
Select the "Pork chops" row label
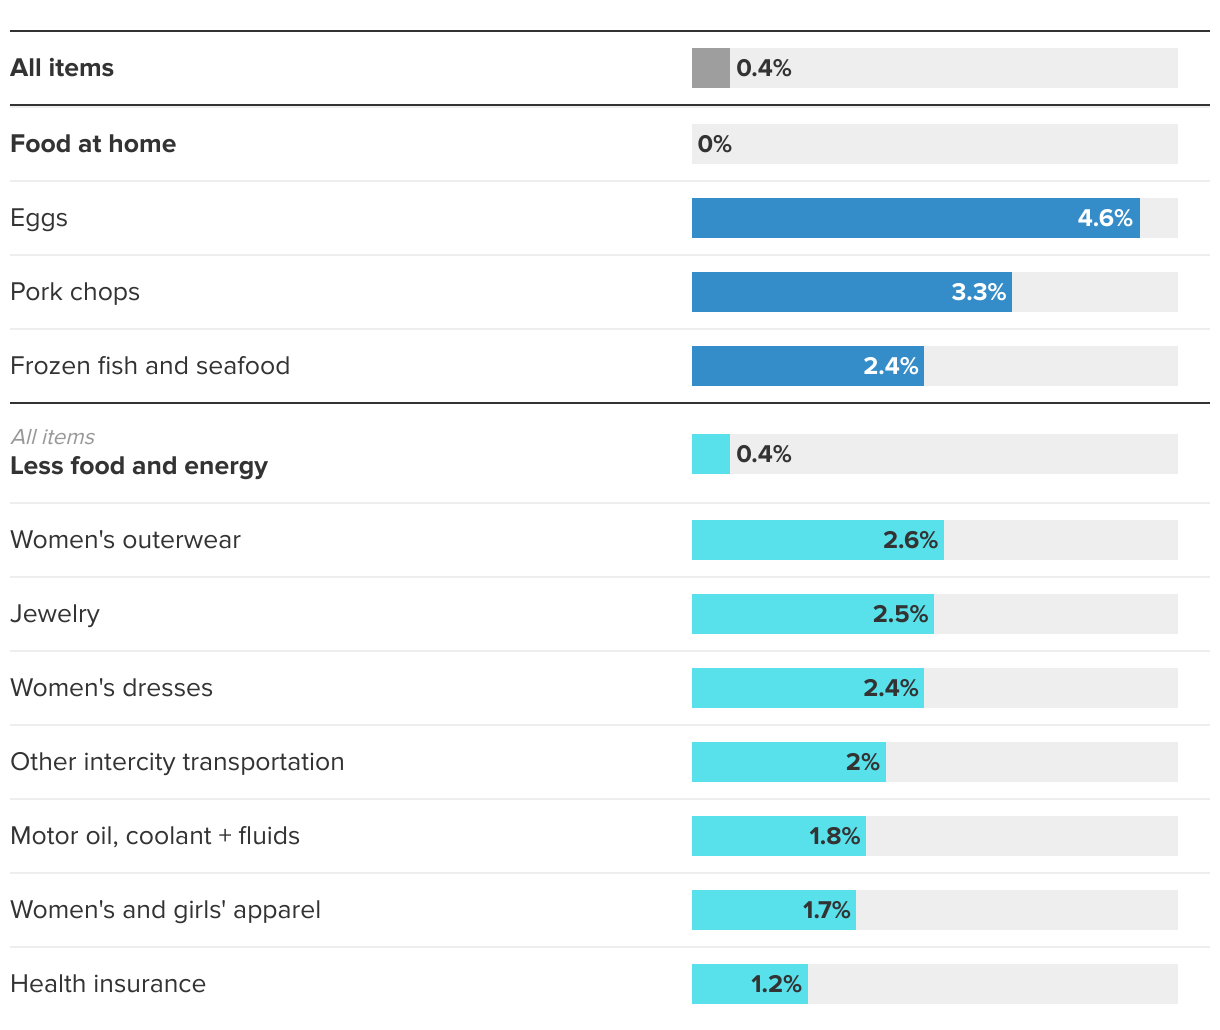coord(75,292)
